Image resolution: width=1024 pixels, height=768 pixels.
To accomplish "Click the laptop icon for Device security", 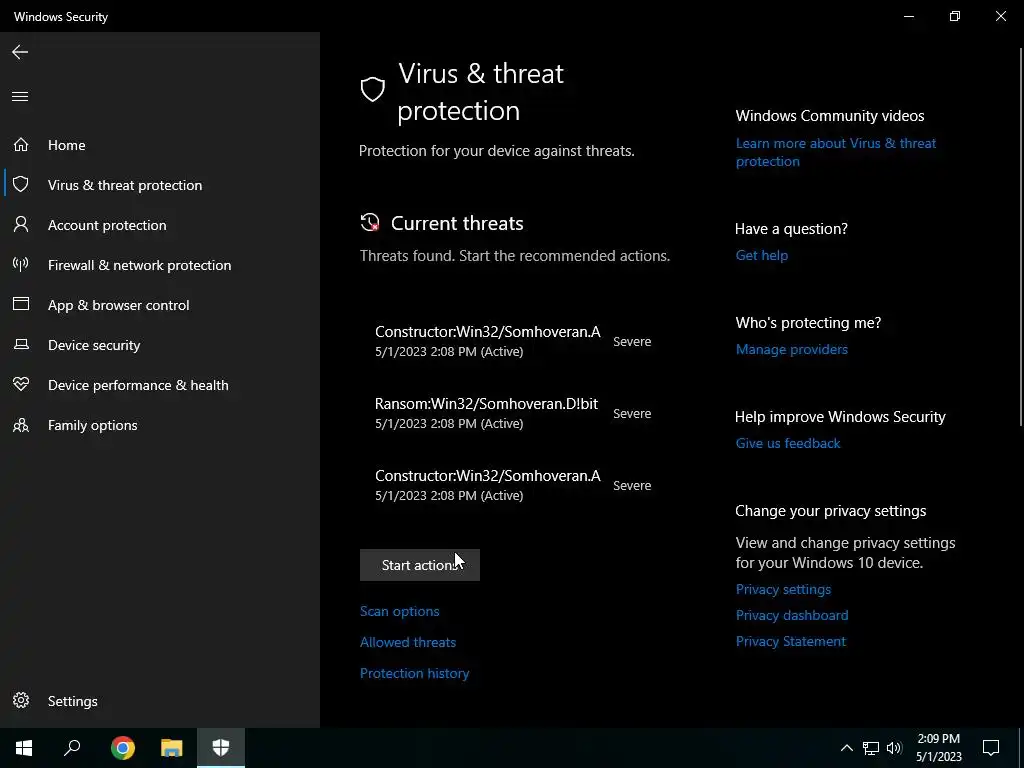I will click(x=21, y=344).
